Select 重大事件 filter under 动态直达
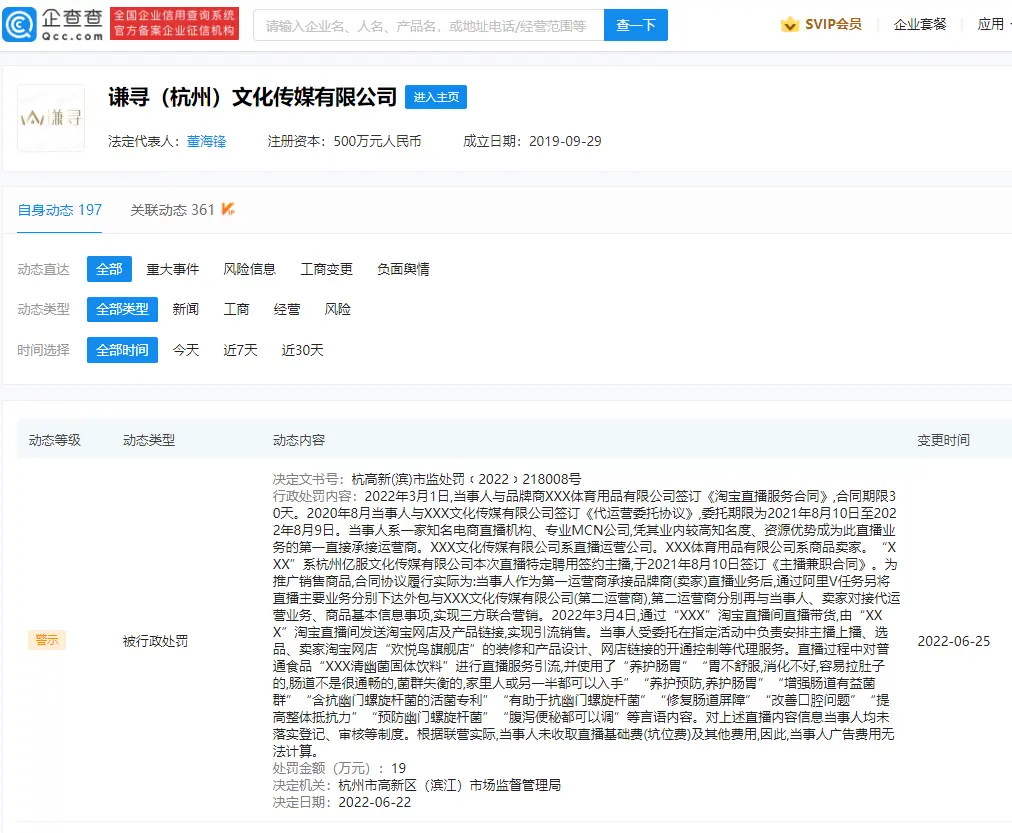 pyautogui.click(x=173, y=269)
